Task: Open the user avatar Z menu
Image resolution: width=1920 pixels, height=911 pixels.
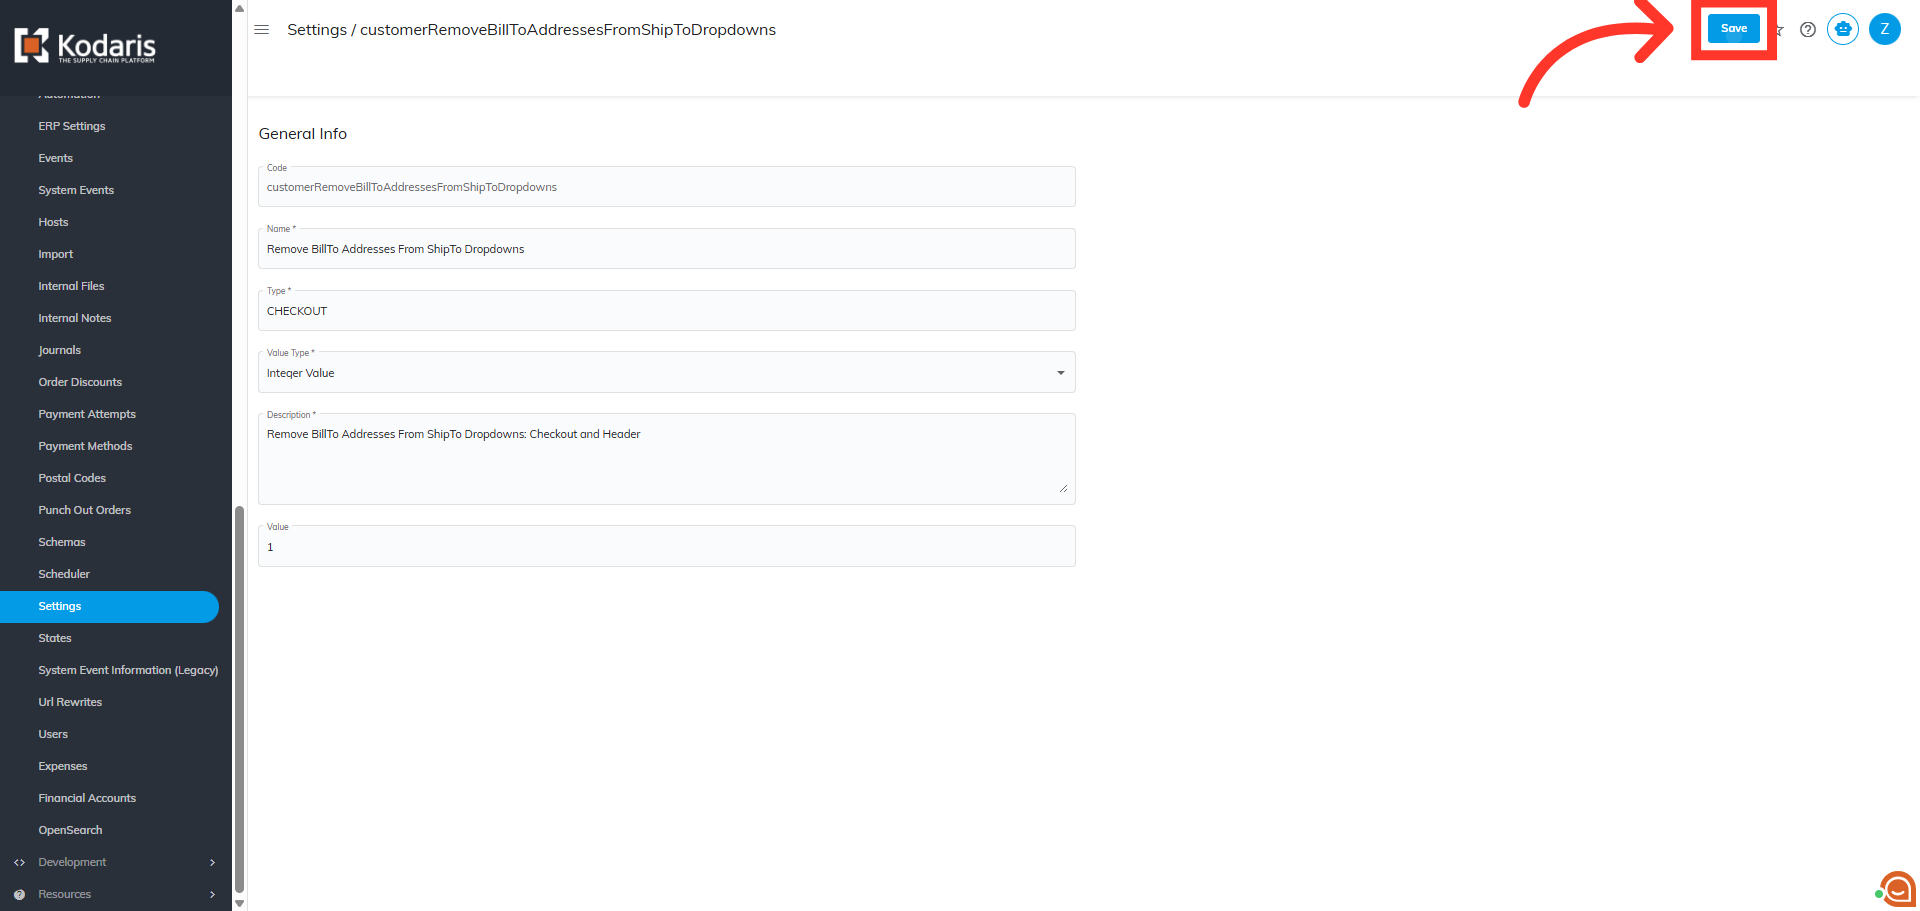Action: [x=1885, y=29]
